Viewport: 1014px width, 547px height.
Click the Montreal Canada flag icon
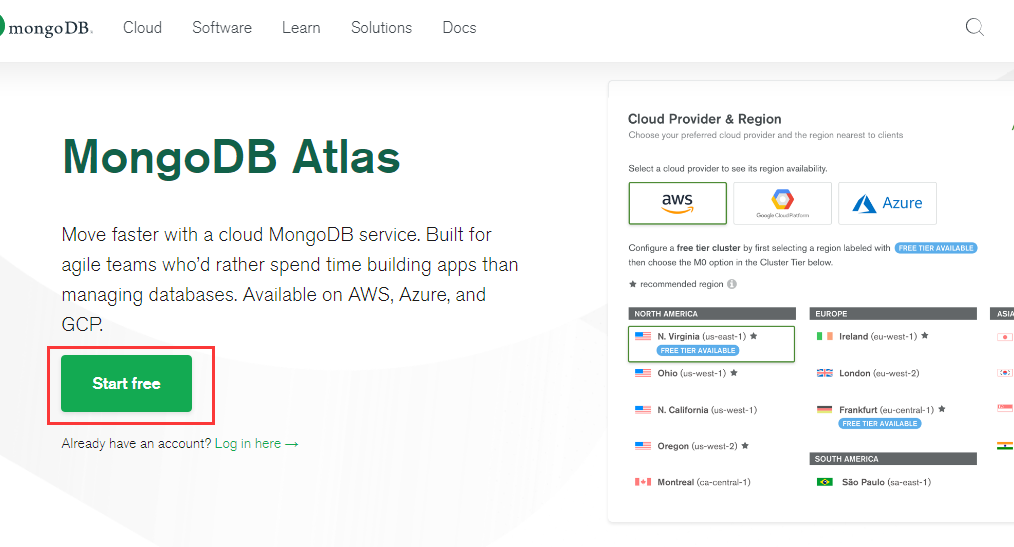(643, 482)
